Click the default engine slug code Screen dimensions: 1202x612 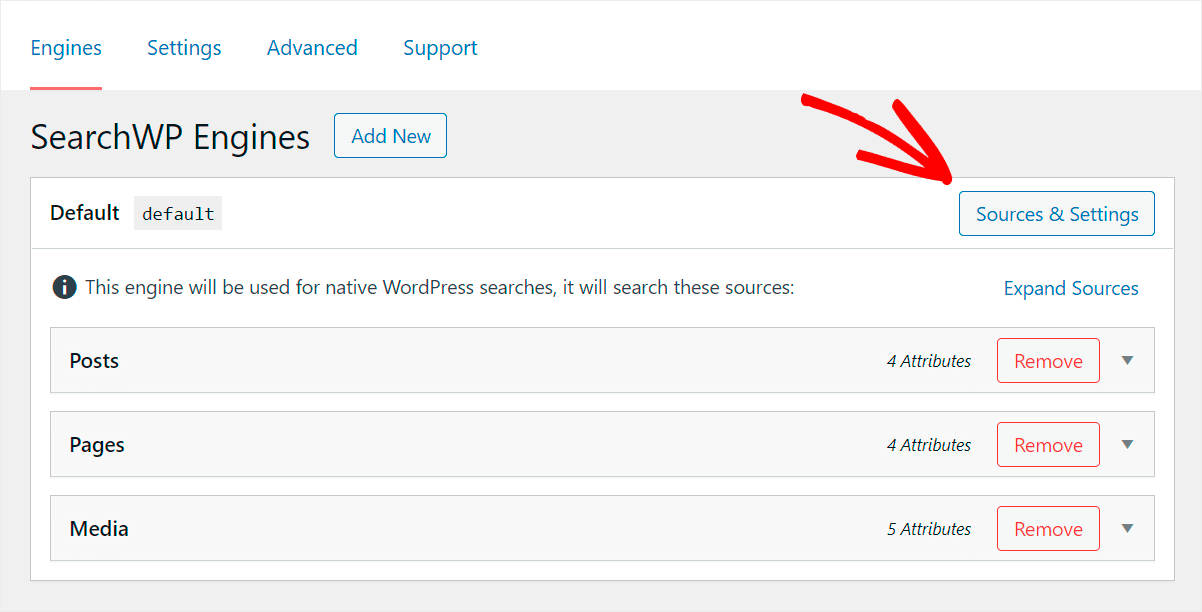tap(178, 214)
